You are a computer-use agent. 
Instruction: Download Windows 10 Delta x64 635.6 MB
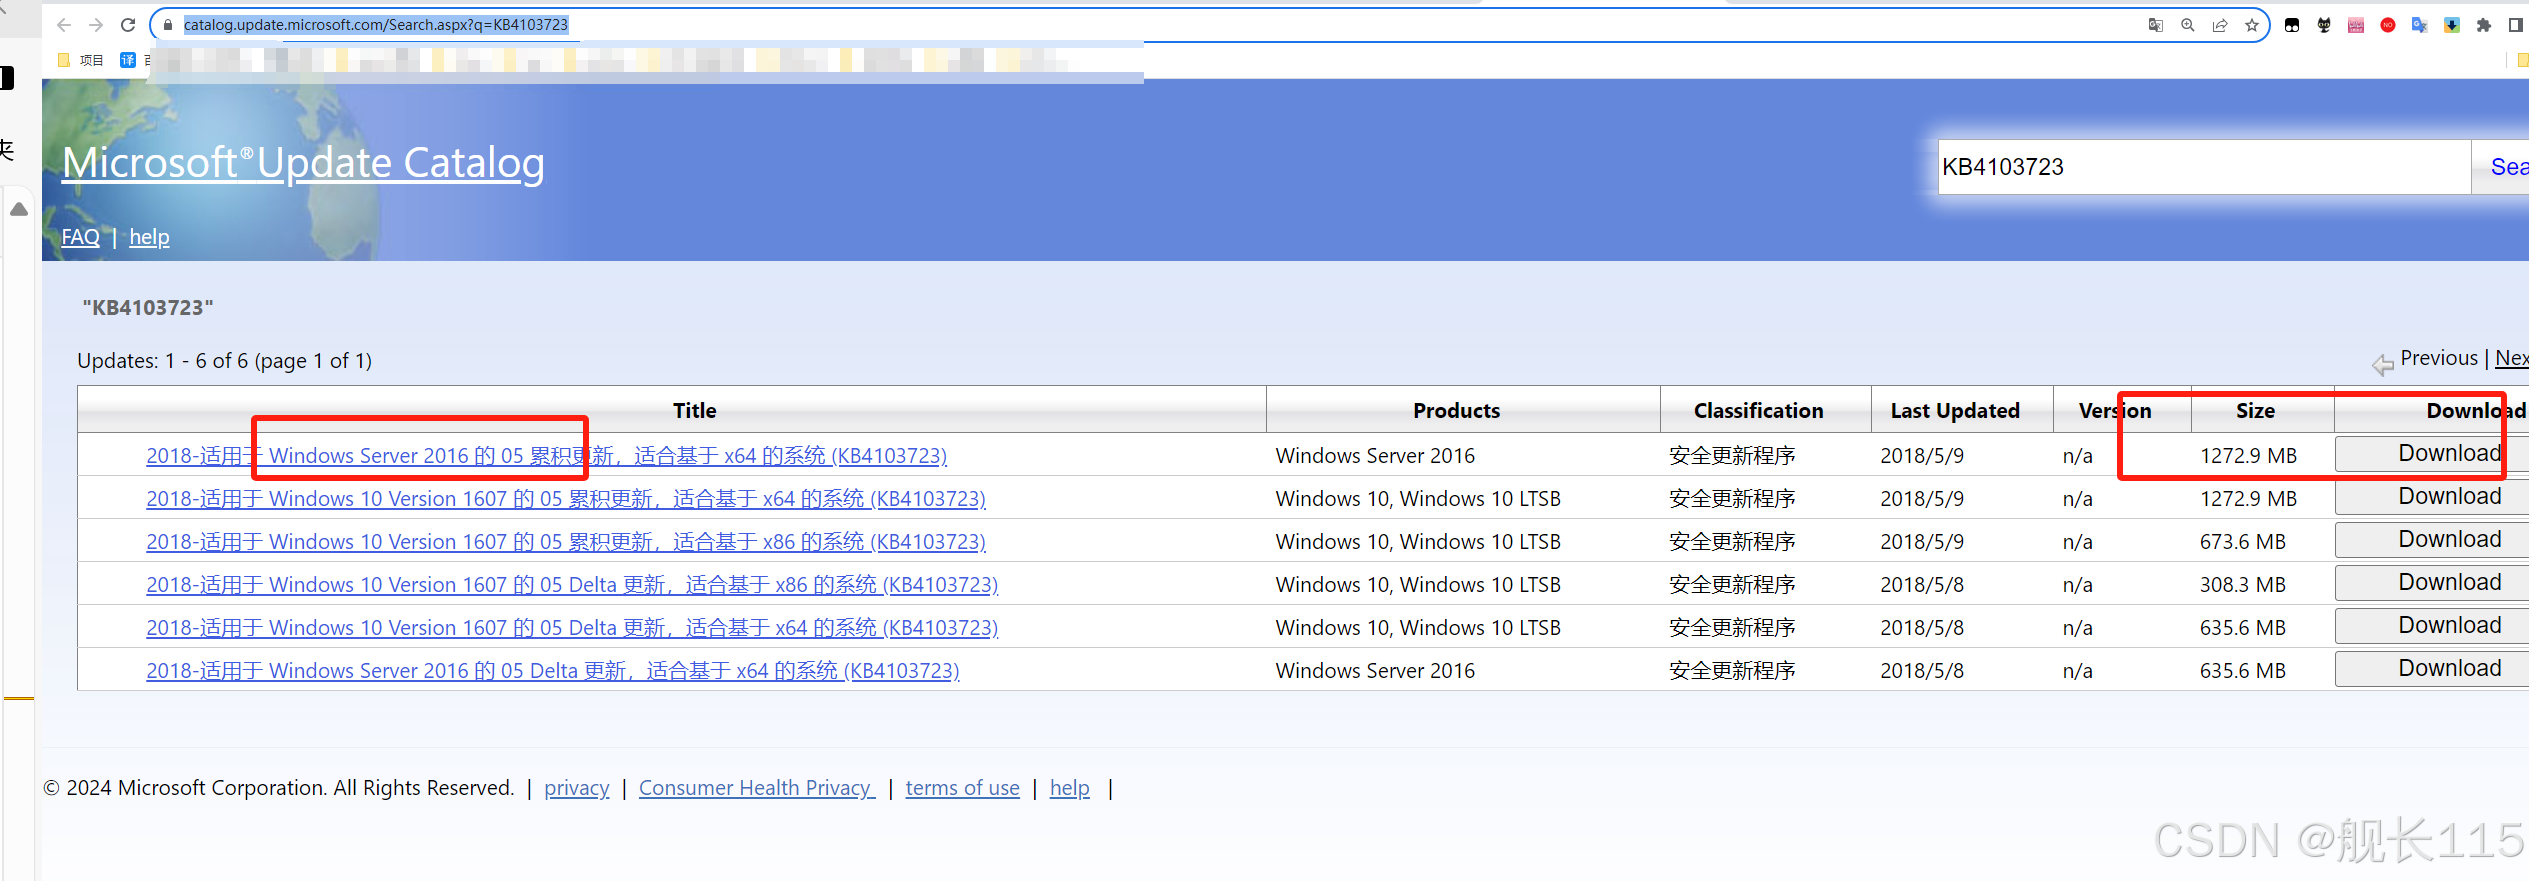point(2432,626)
